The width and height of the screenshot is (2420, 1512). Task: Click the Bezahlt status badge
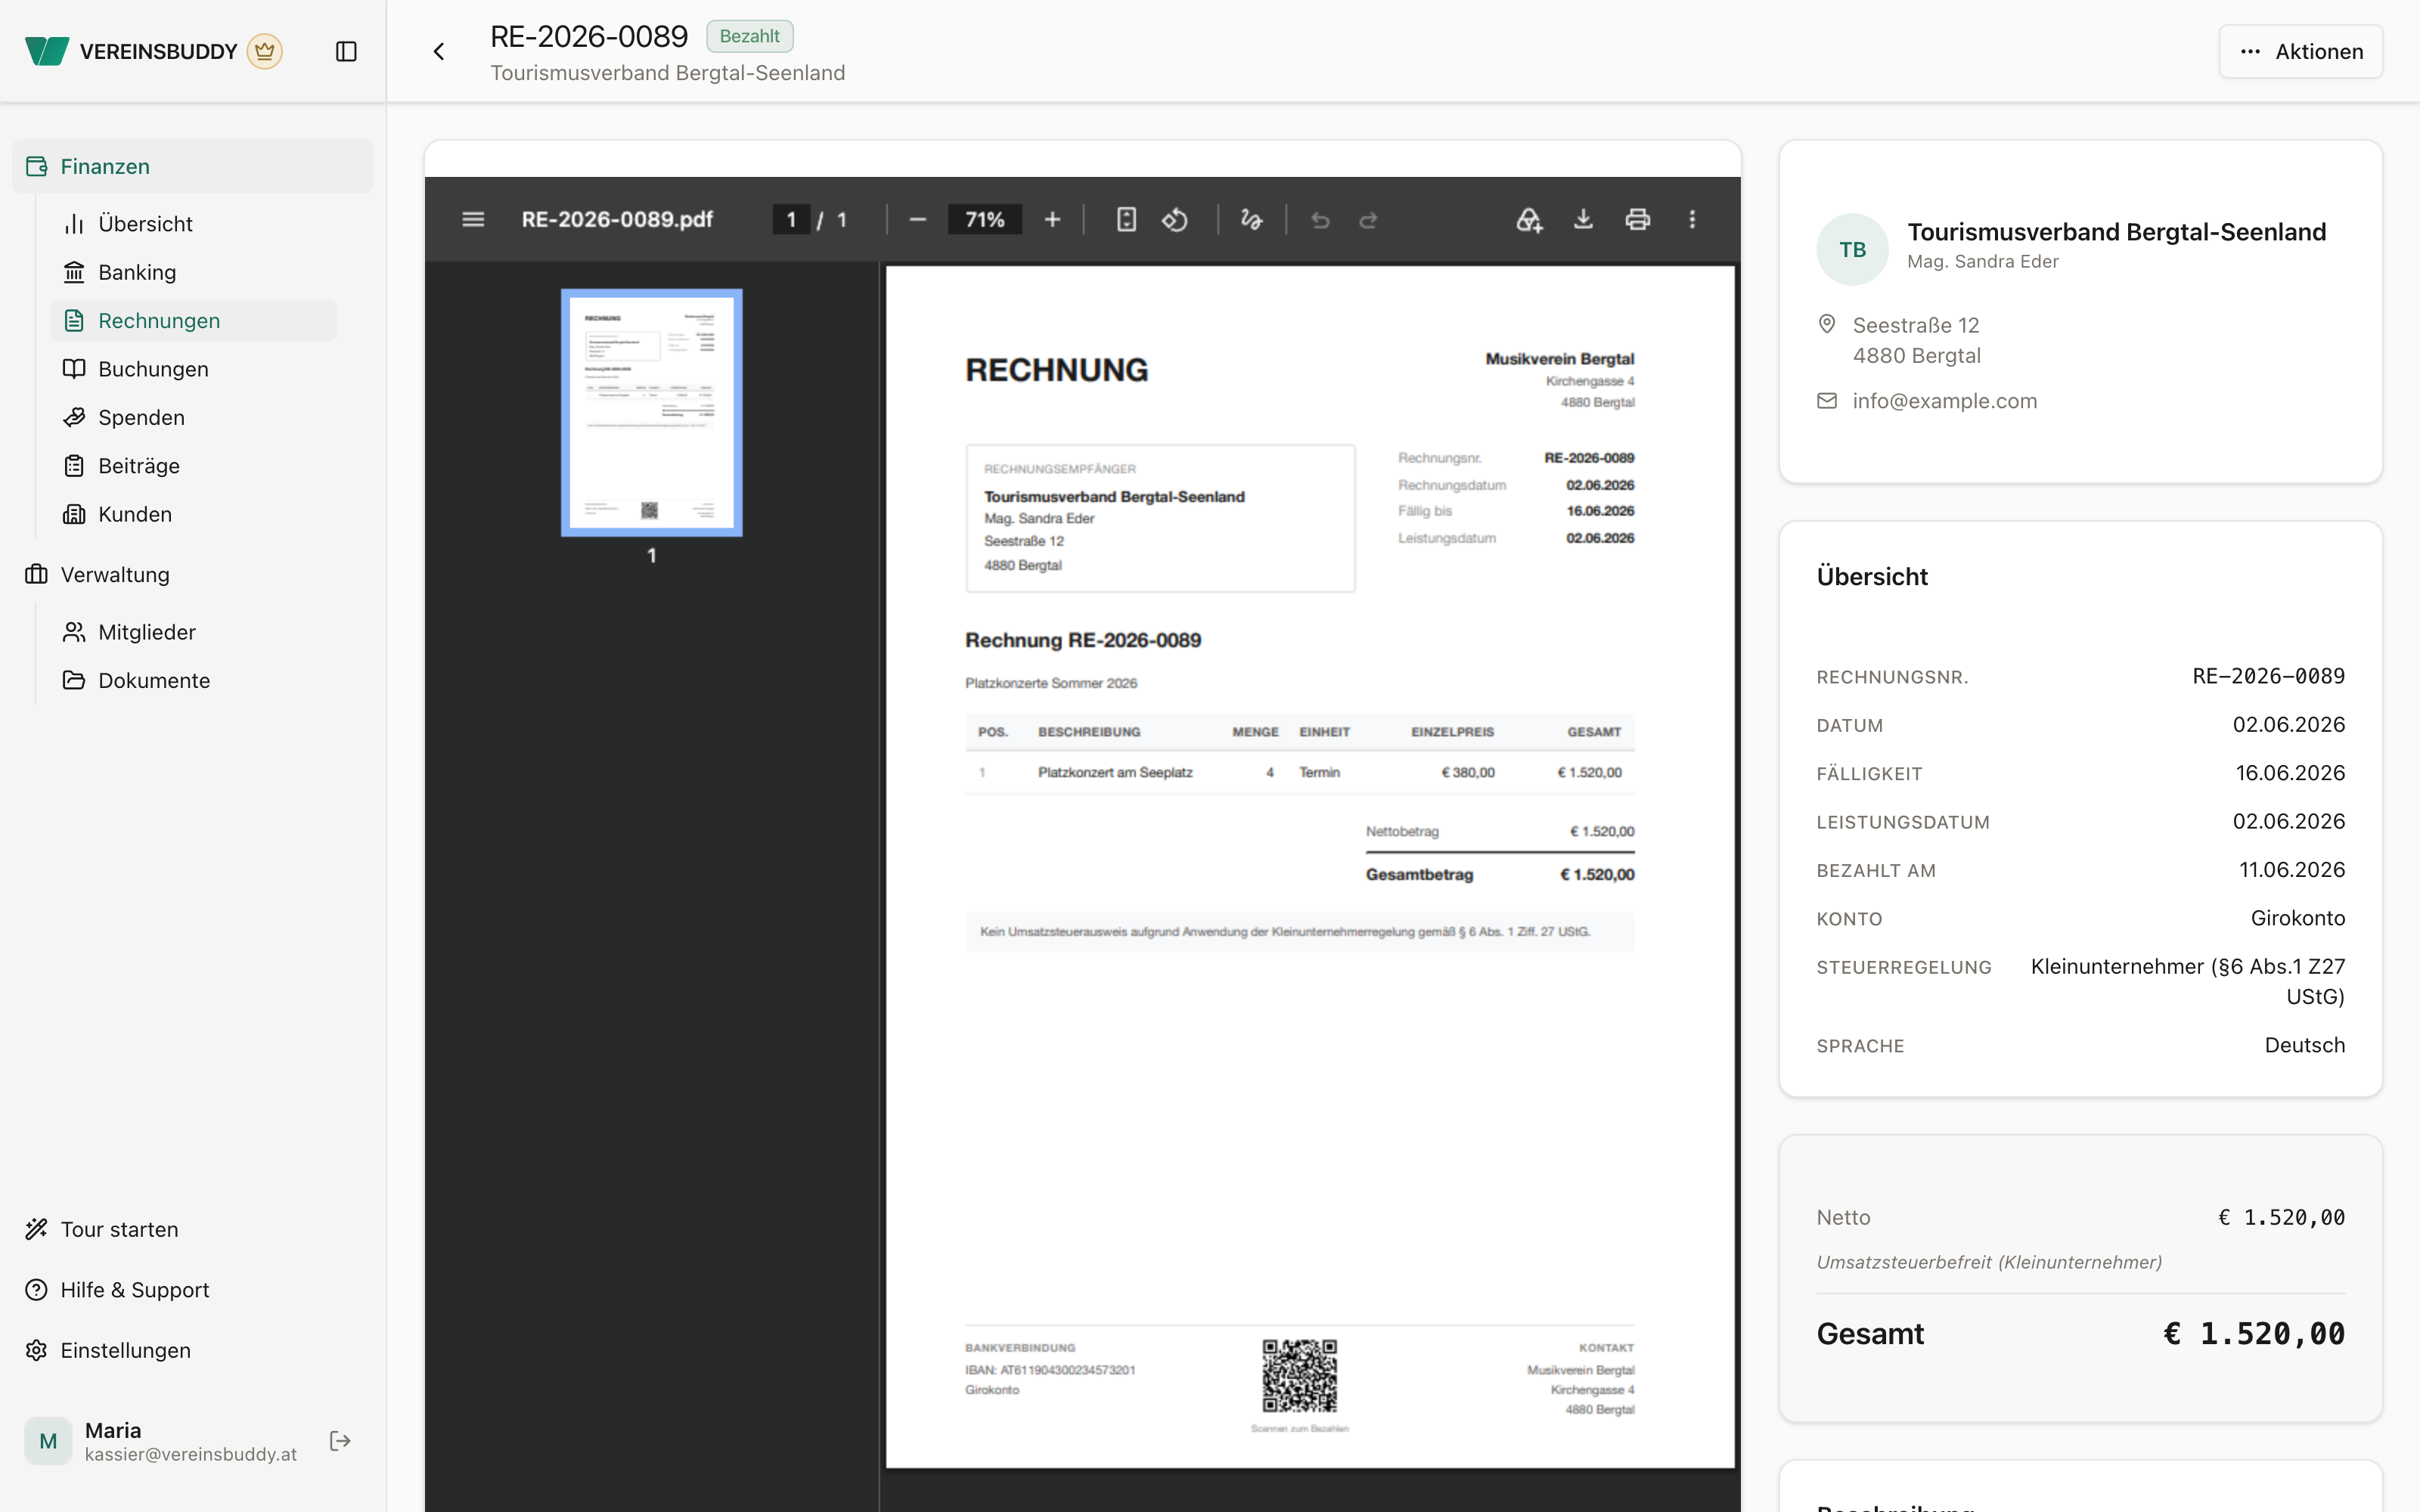pyautogui.click(x=749, y=36)
